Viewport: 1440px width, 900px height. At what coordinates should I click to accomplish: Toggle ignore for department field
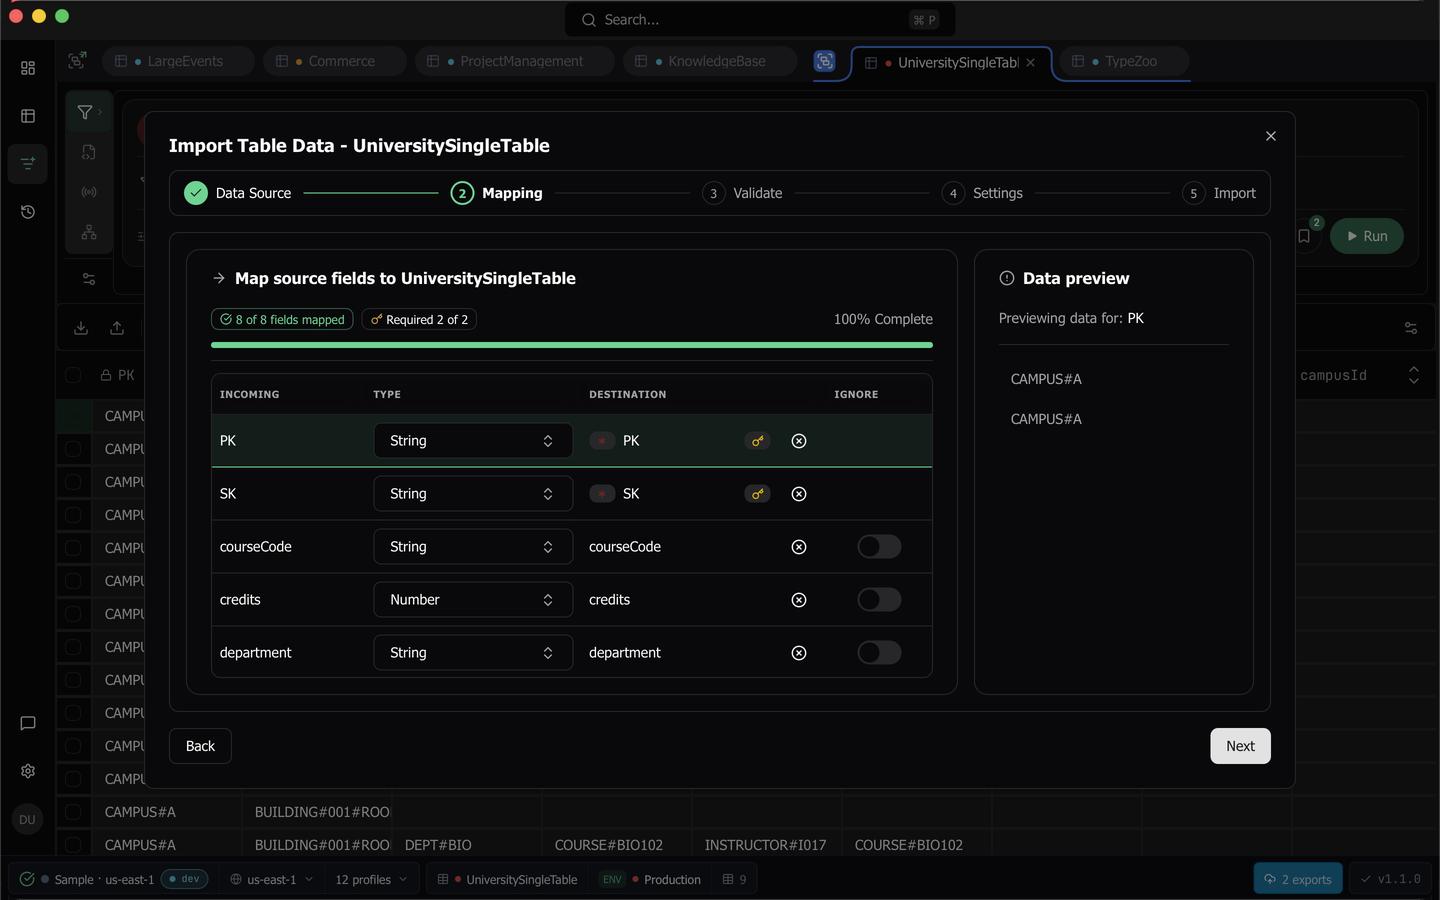click(880, 653)
